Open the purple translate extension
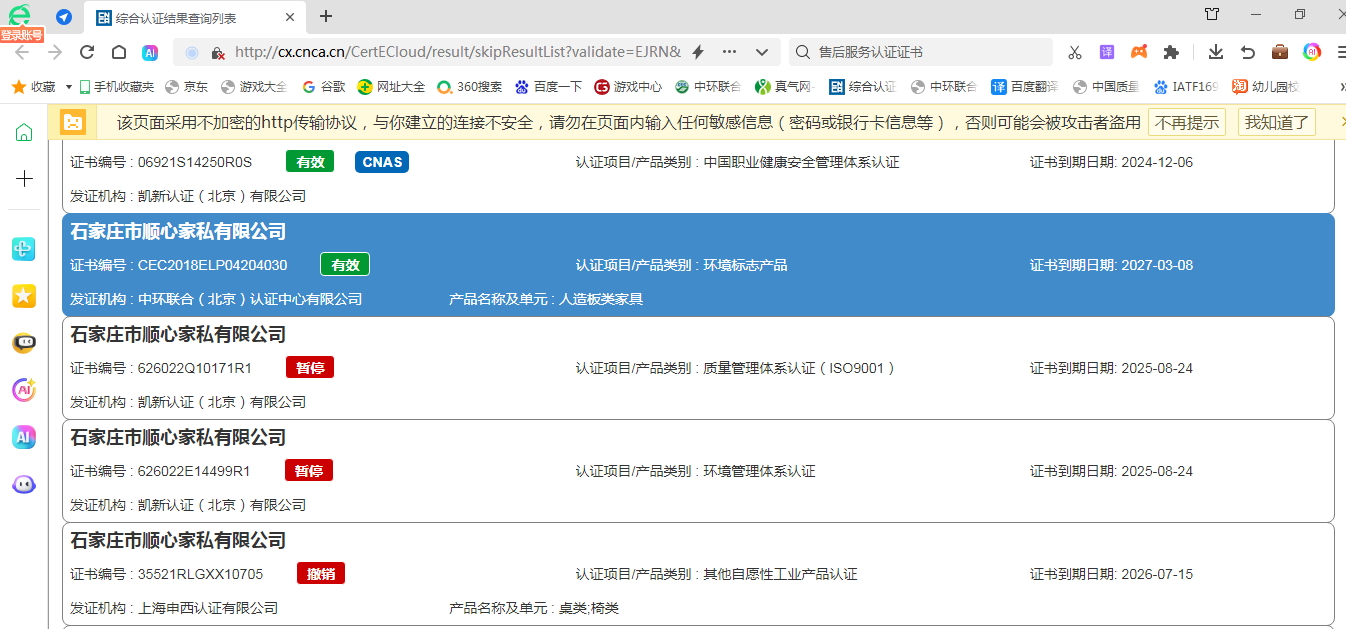This screenshot has height=629, width=1346. pyautogui.click(x=1107, y=52)
